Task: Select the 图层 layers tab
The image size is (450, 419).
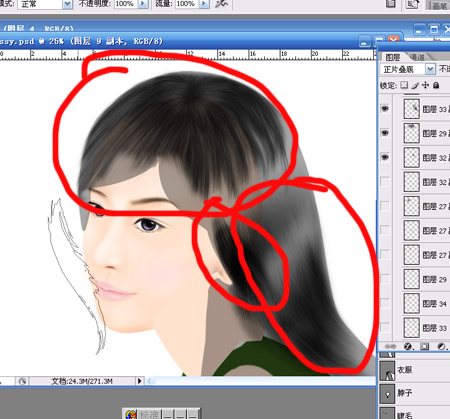Action: [x=393, y=57]
